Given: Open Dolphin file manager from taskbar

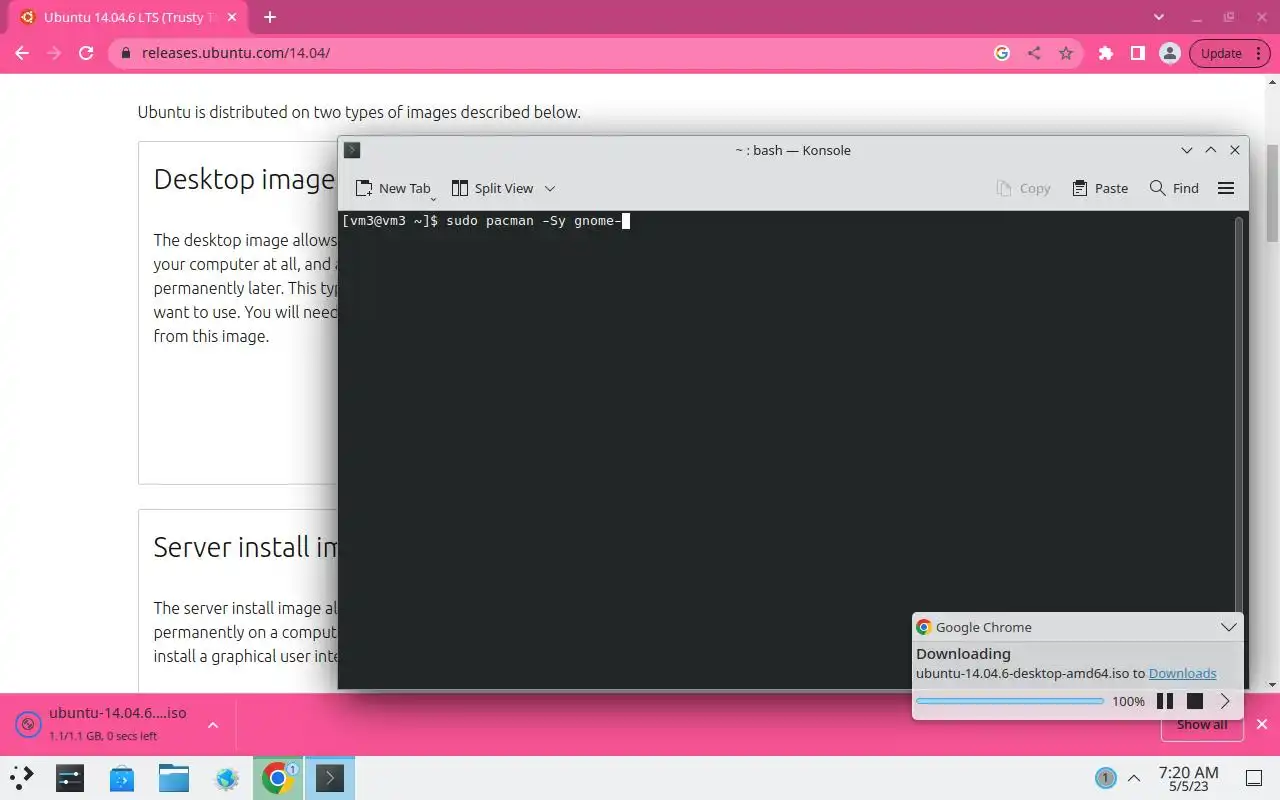Looking at the screenshot, I should click(x=174, y=777).
